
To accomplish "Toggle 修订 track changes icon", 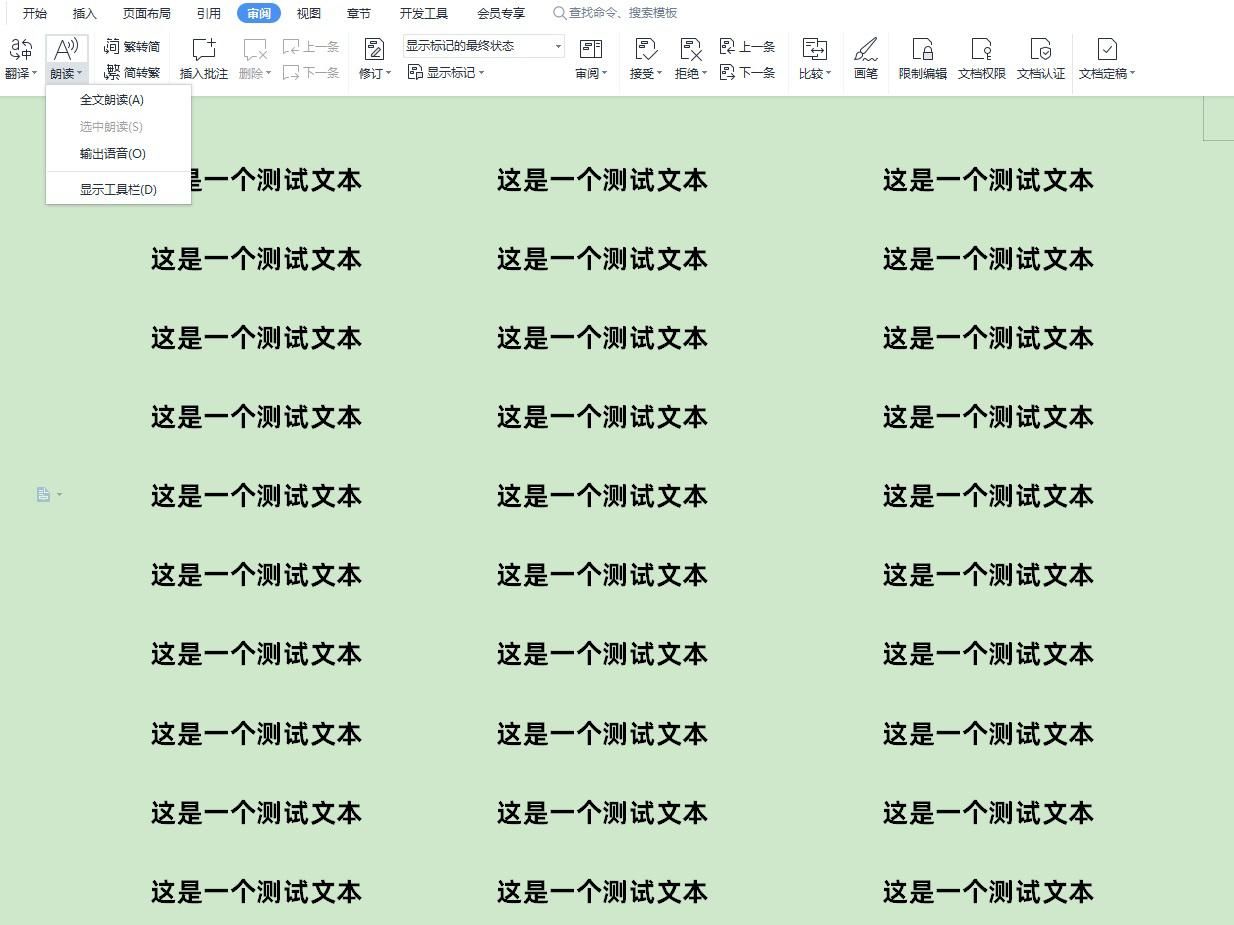I will pos(374,50).
